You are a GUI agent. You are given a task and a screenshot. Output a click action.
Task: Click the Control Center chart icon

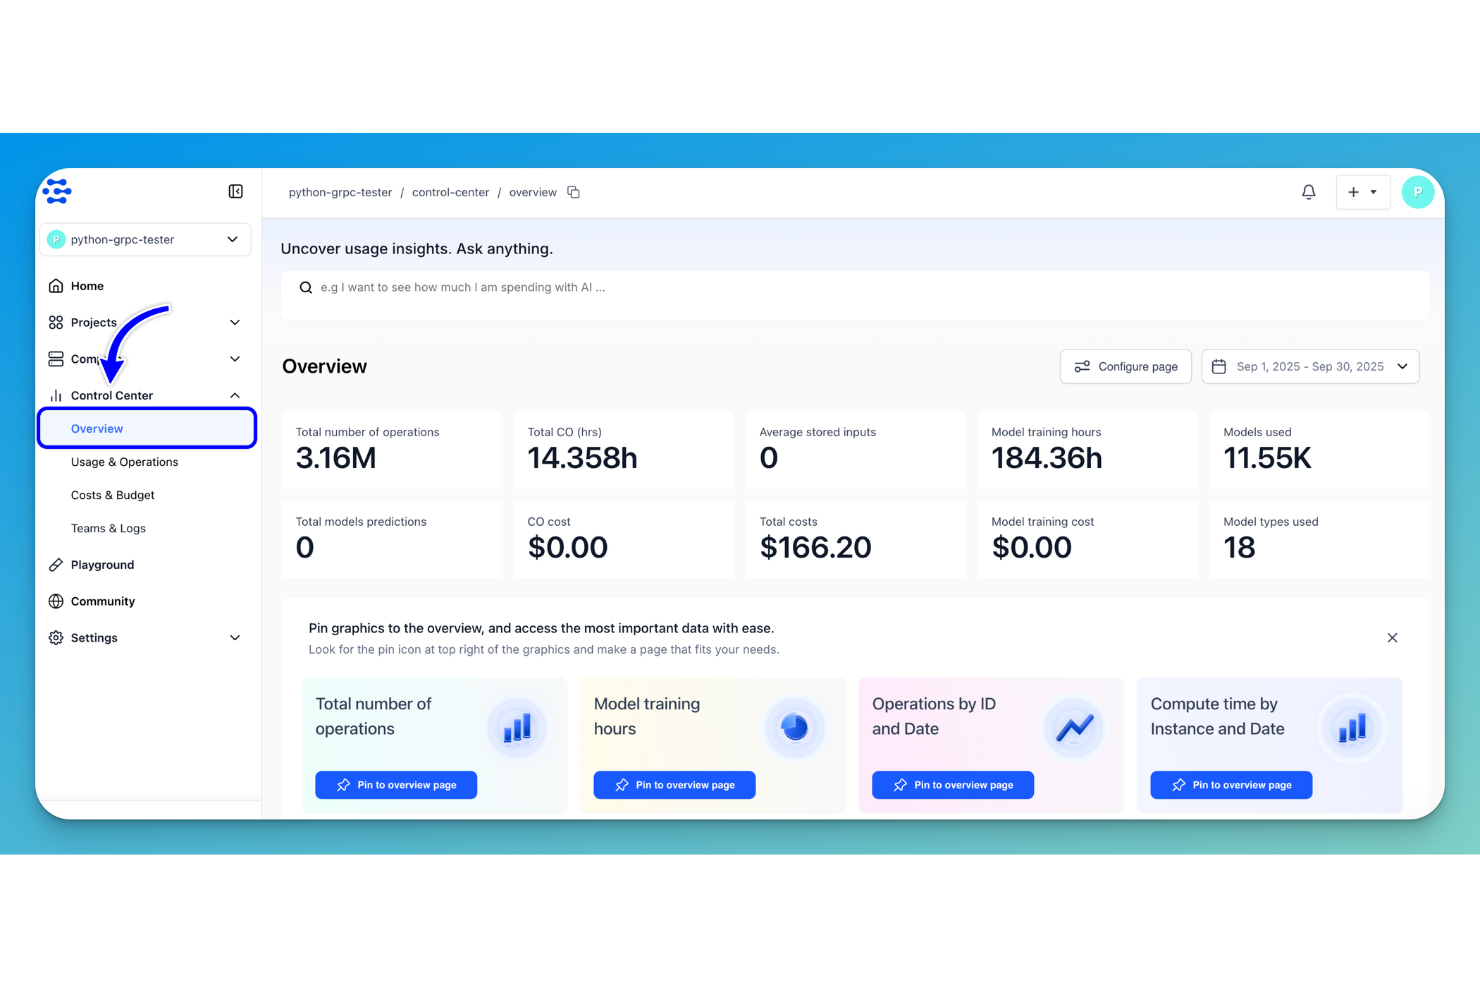coord(56,395)
